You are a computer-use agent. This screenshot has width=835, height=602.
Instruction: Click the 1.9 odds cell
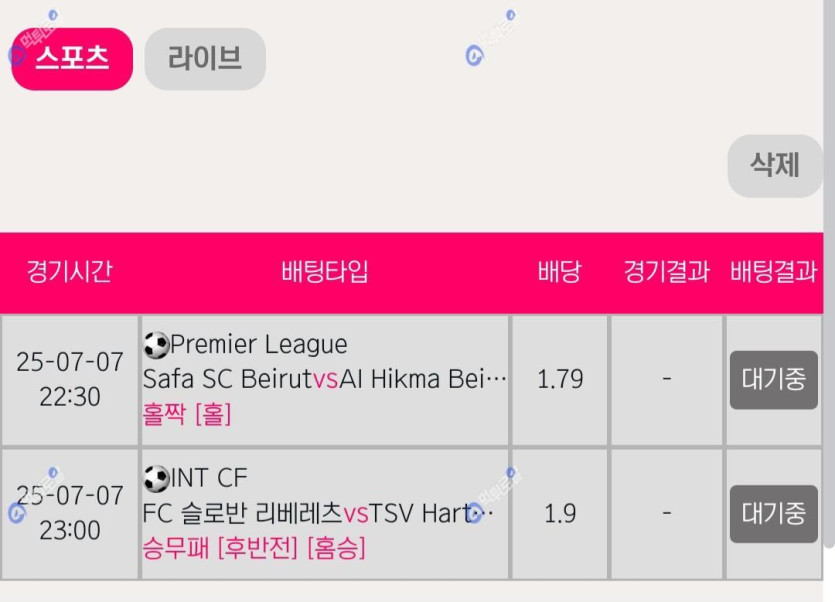560,514
